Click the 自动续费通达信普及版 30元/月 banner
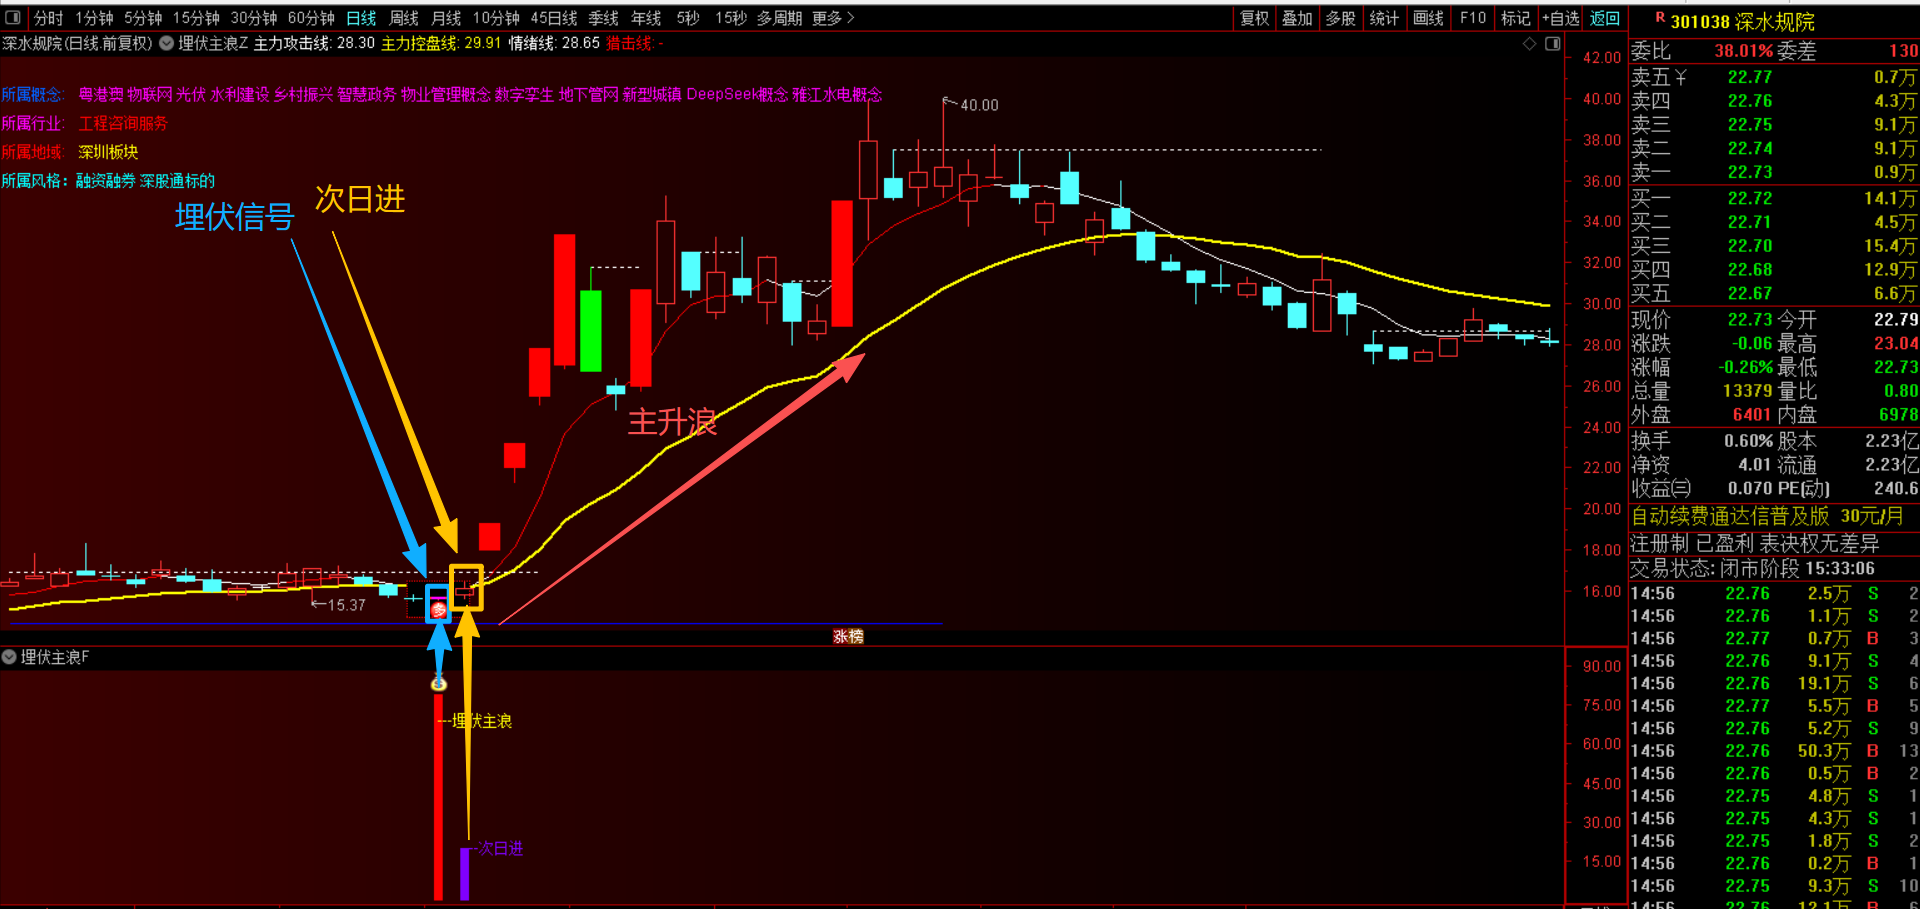Viewport: 1920px width, 909px height. (1767, 516)
